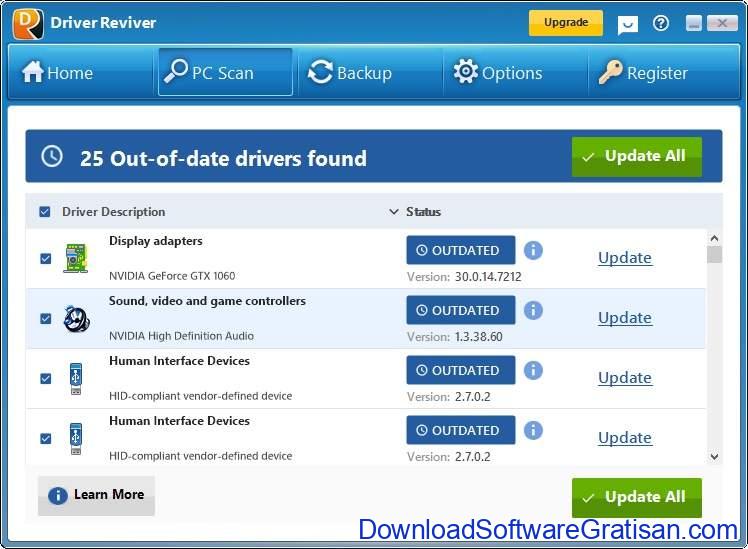
Task: Click the driver list scrollbar thumb
Action: (714, 254)
